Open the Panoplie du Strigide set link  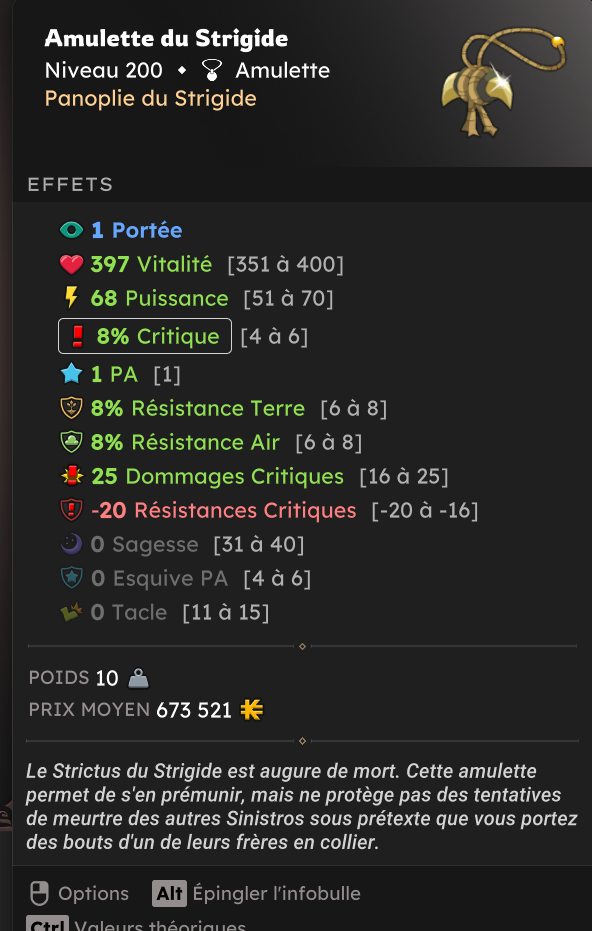point(151,98)
